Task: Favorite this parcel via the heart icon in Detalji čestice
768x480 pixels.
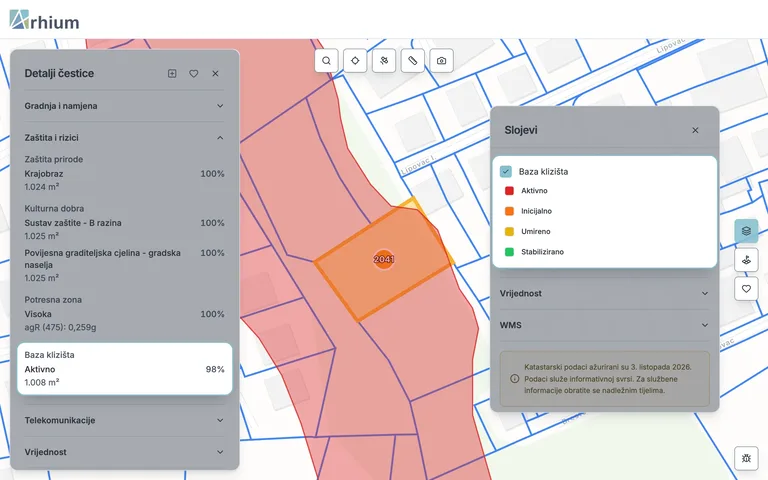Action: [x=194, y=73]
